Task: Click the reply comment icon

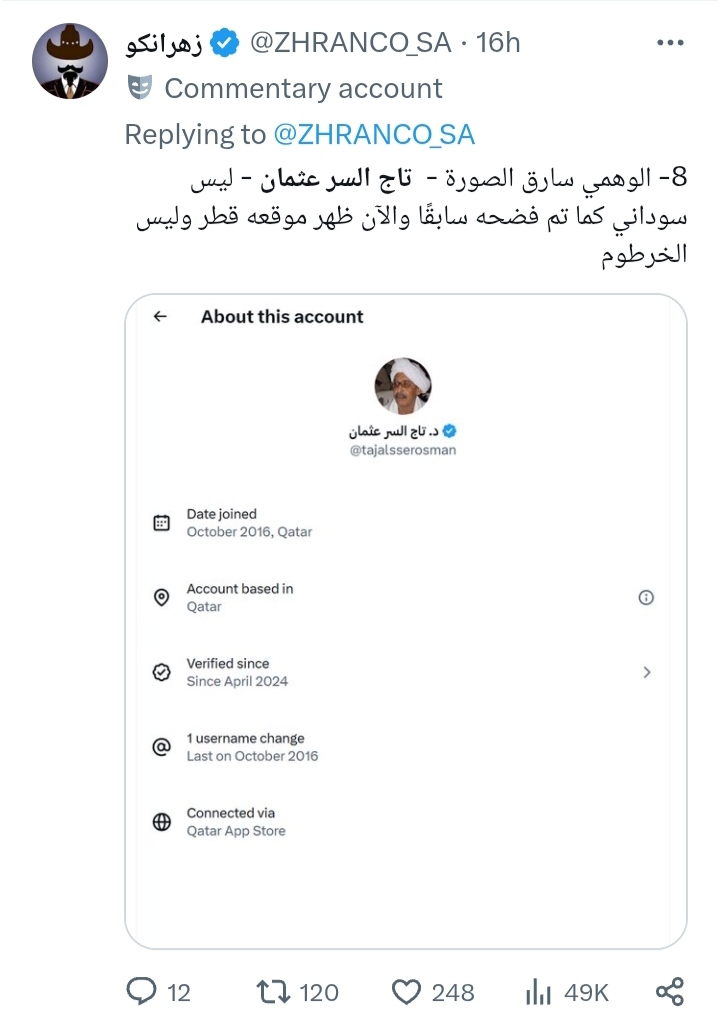Action: pyautogui.click(x=142, y=991)
